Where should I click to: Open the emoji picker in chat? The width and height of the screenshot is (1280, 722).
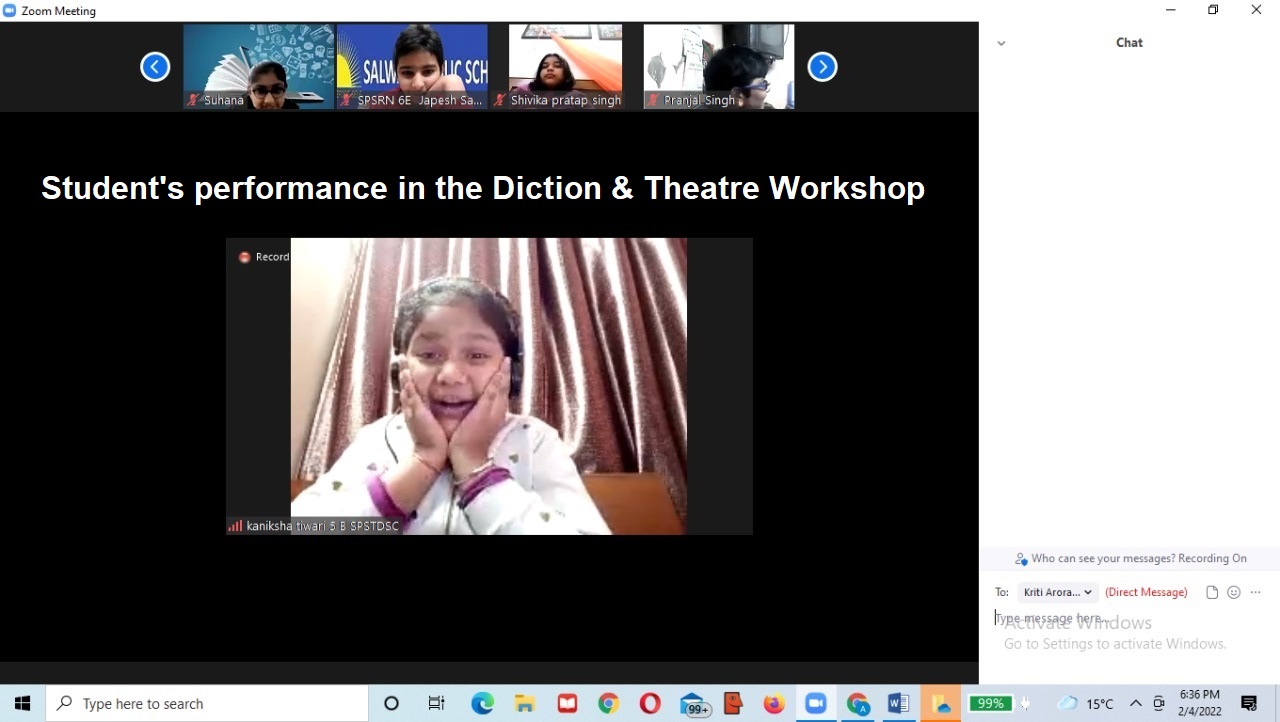pyautogui.click(x=1234, y=592)
